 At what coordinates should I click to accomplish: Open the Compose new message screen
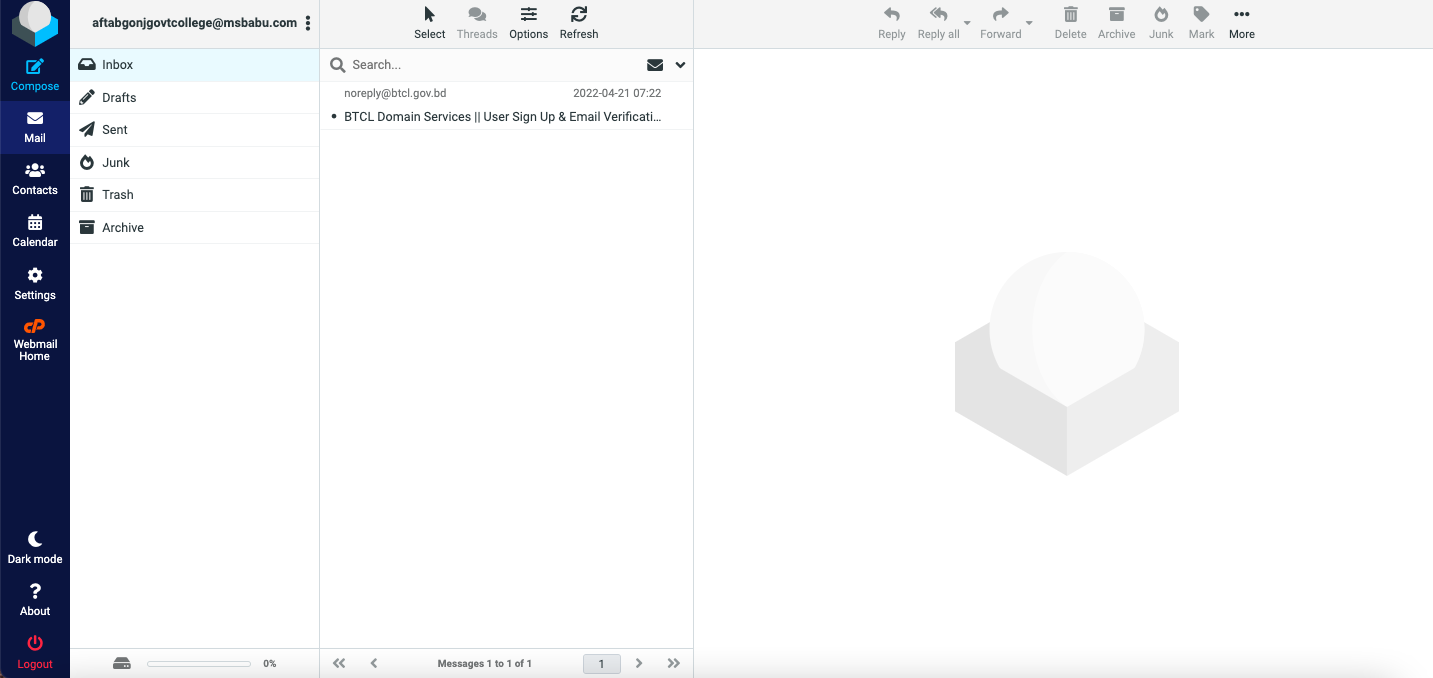tap(35, 75)
